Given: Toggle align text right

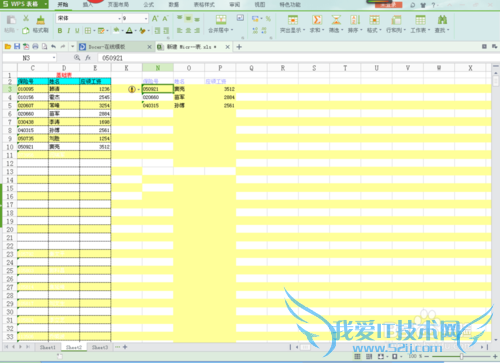Looking at the screenshot, I should point(197,30).
